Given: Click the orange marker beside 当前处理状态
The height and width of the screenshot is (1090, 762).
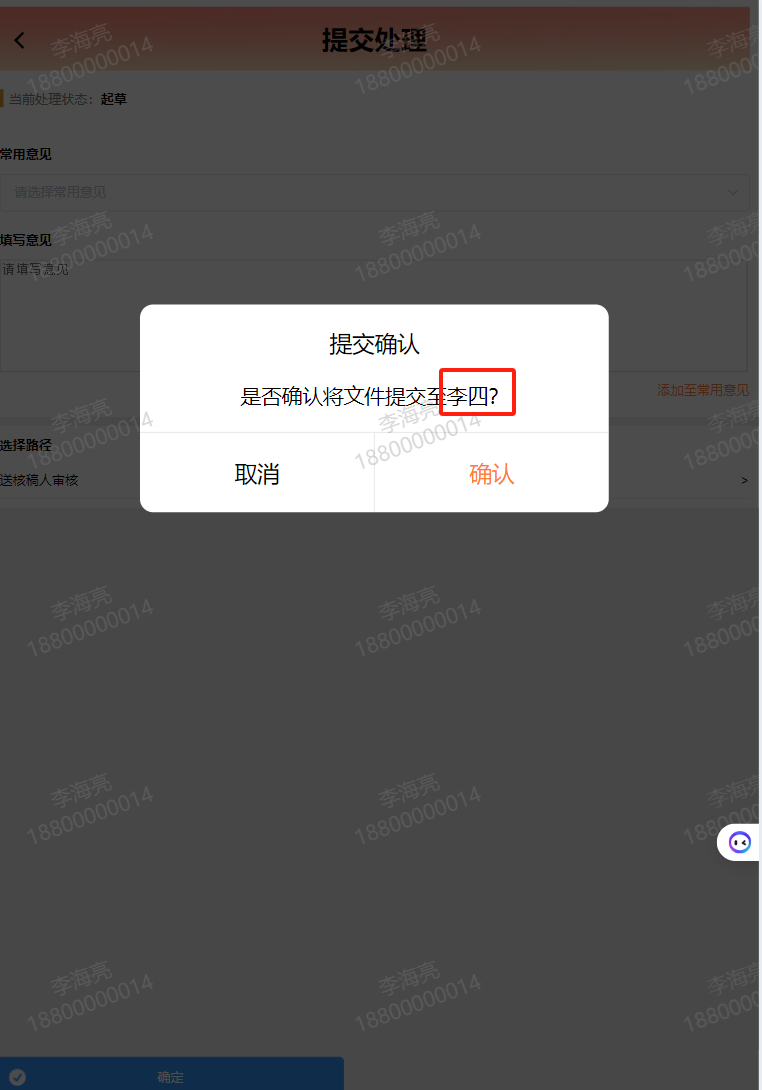Looking at the screenshot, I should click(x=2, y=99).
